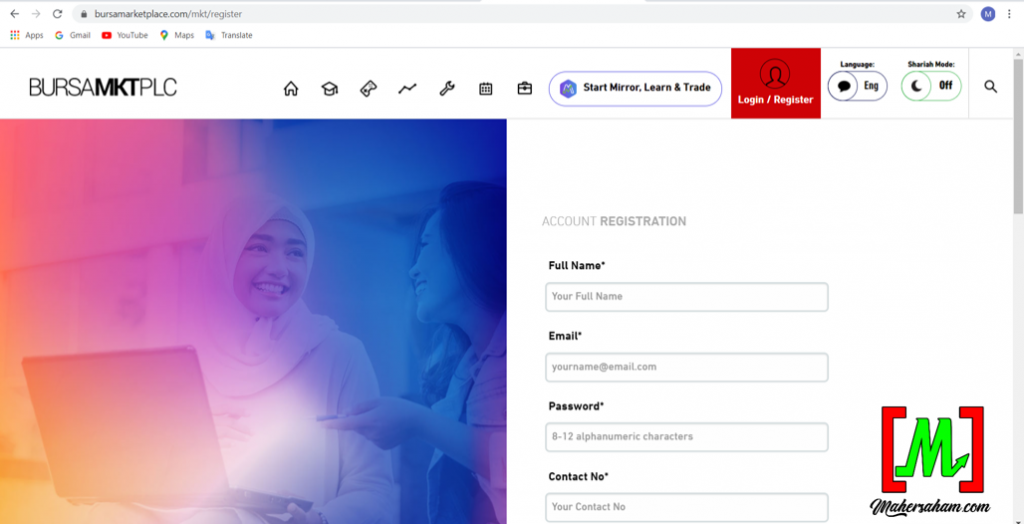
Task: Click the upward trend chart icon
Action: point(407,88)
